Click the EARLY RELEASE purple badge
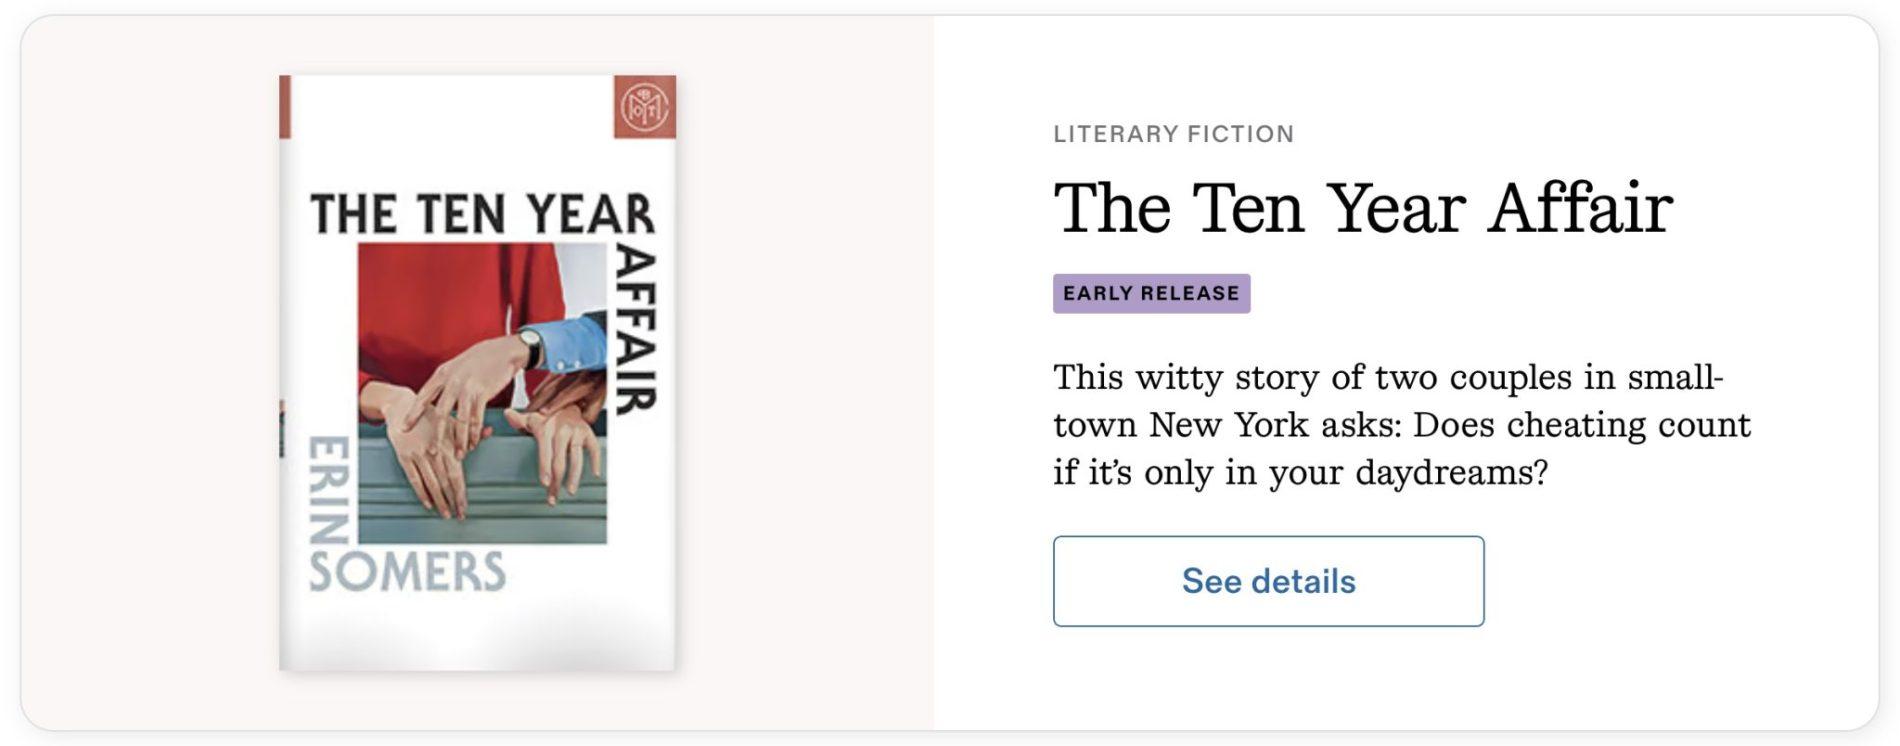This screenshot has height=746, width=1900. pos(1150,293)
